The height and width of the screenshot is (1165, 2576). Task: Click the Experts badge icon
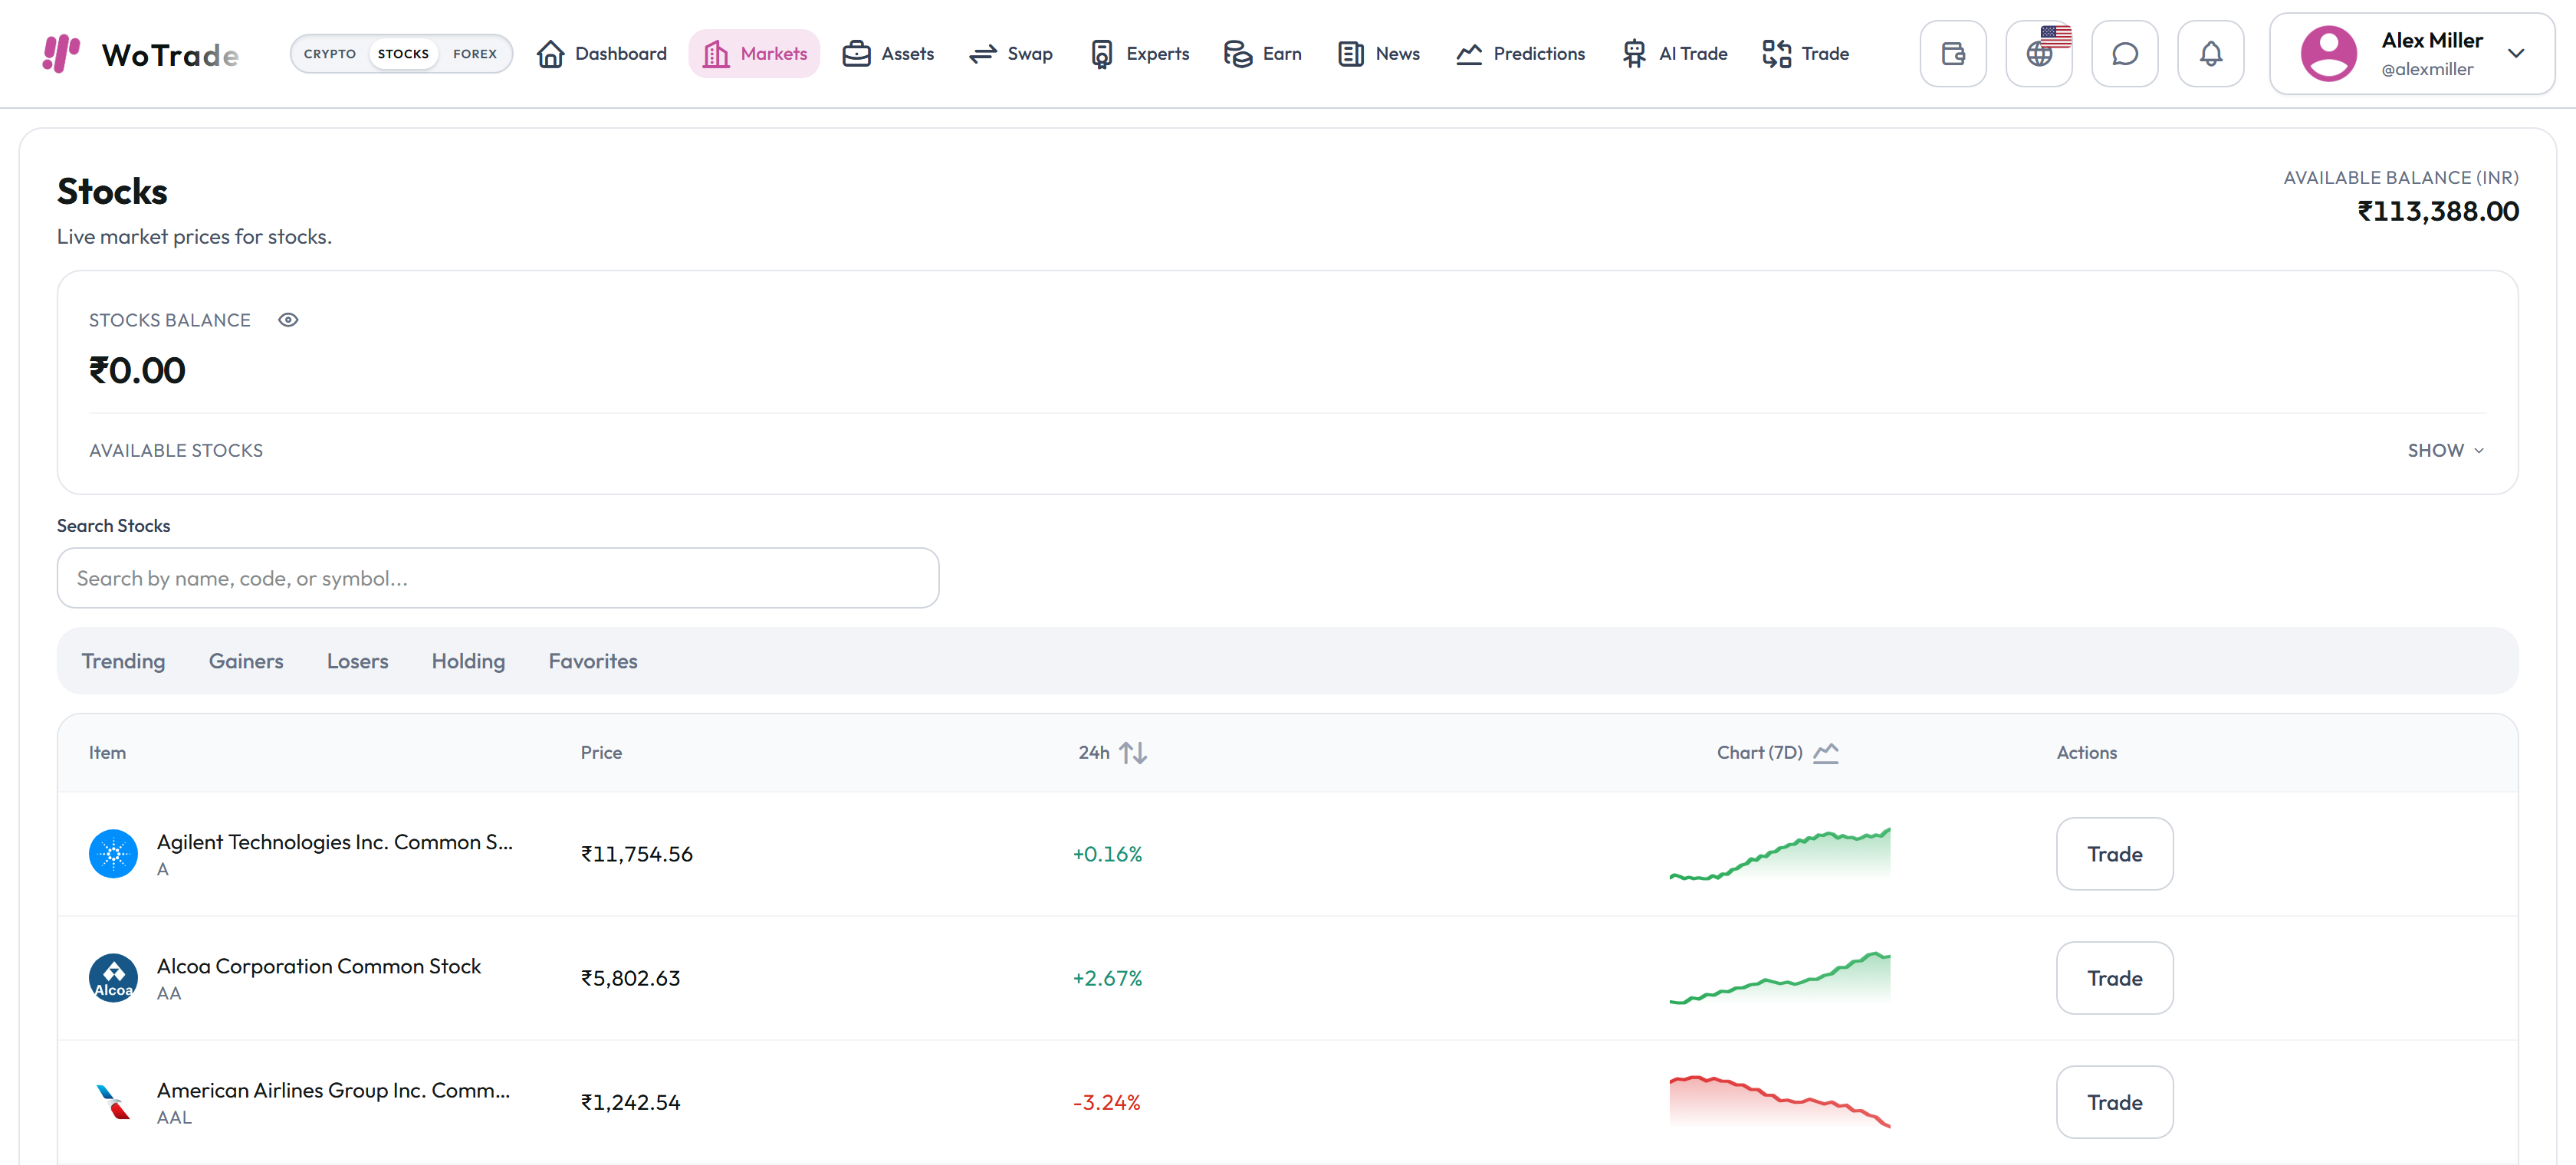[1101, 54]
